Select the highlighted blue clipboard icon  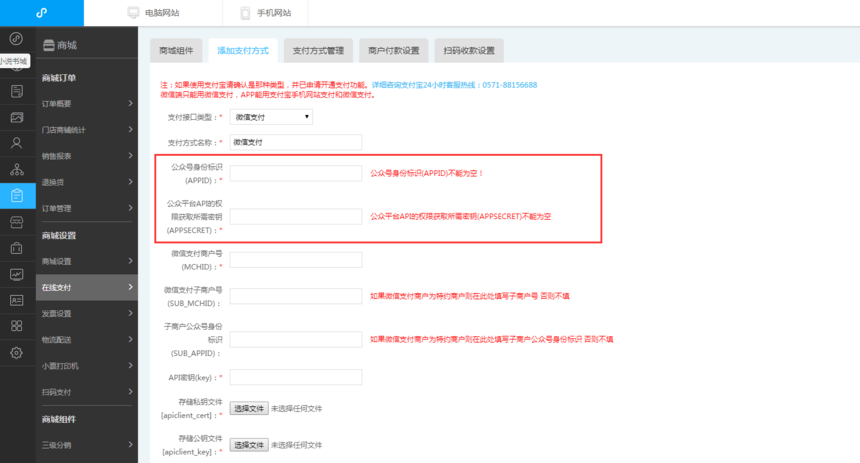pyautogui.click(x=16, y=196)
